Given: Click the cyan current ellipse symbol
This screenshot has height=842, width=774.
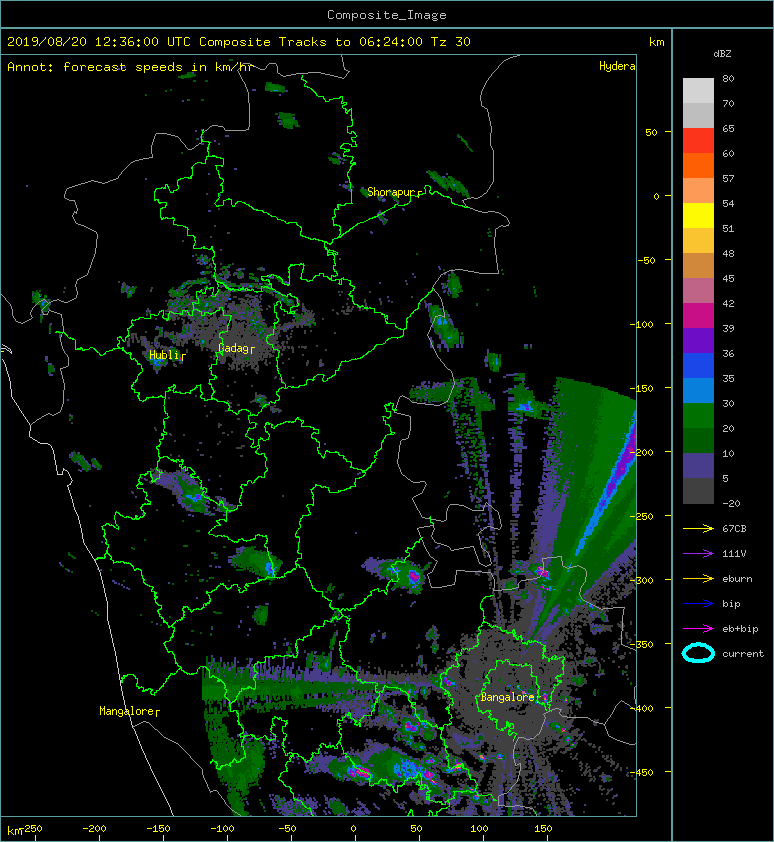Looking at the screenshot, I should pyautogui.click(x=698, y=653).
